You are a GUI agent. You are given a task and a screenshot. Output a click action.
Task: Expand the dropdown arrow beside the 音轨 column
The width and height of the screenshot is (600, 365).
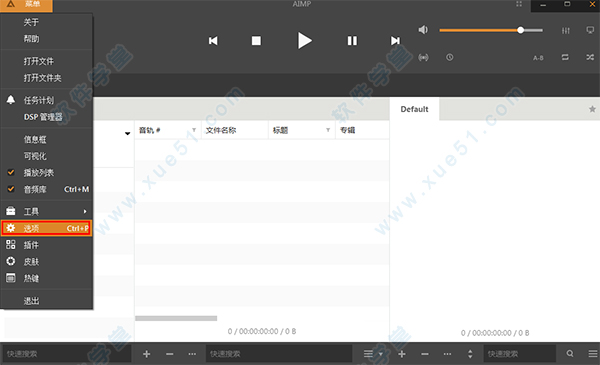tap(194, 130)
